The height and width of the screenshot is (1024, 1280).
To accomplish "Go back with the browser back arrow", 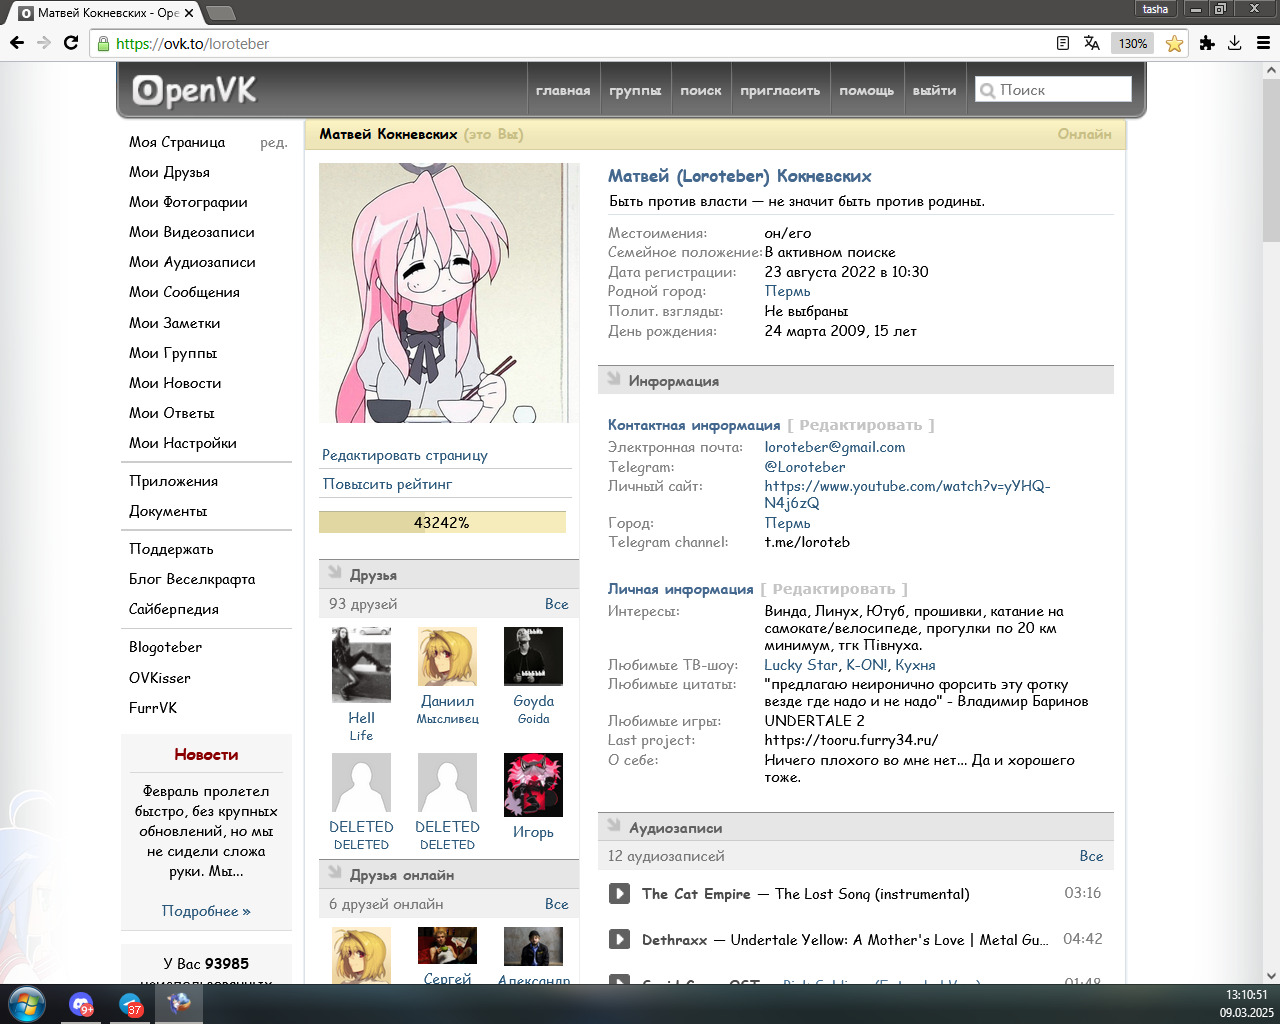I will tap(16, 43).
